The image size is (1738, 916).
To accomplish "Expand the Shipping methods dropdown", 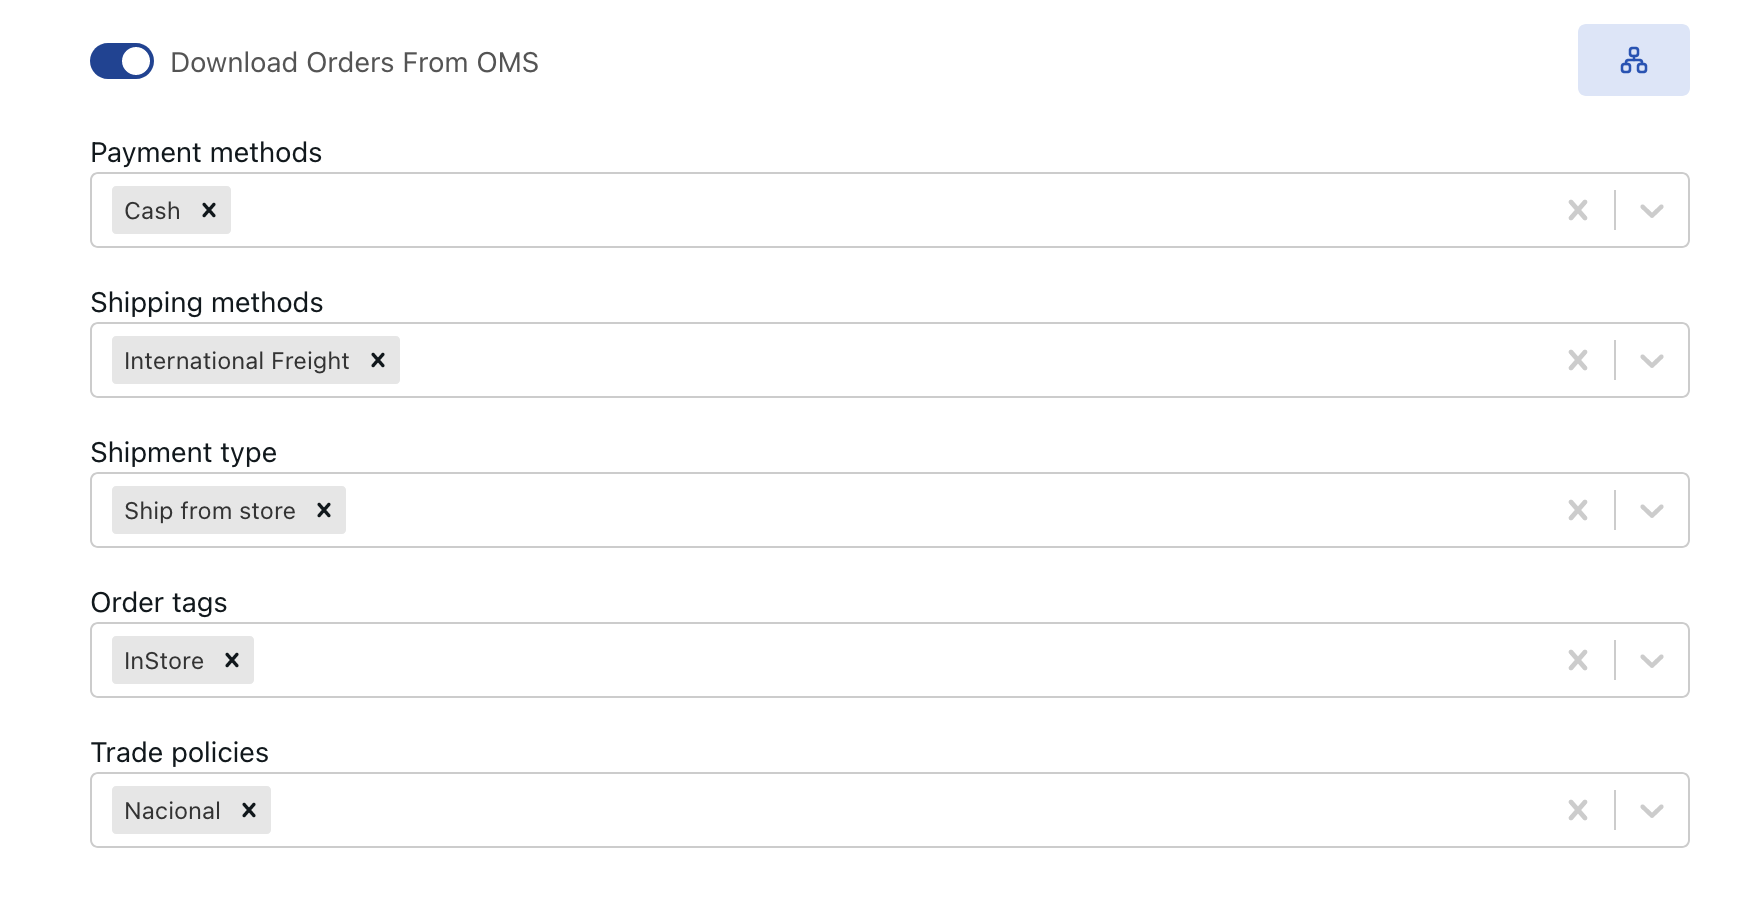I will [x=1652, y=360].
